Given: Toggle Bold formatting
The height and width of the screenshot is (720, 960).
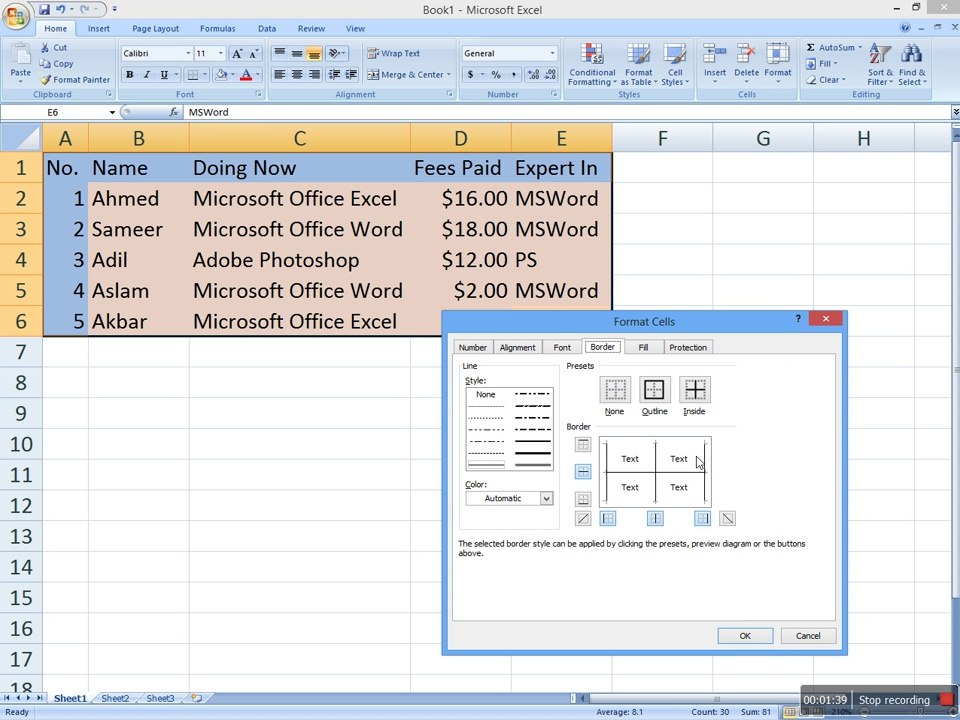Looking at the screenshot, I should point(130,75).
